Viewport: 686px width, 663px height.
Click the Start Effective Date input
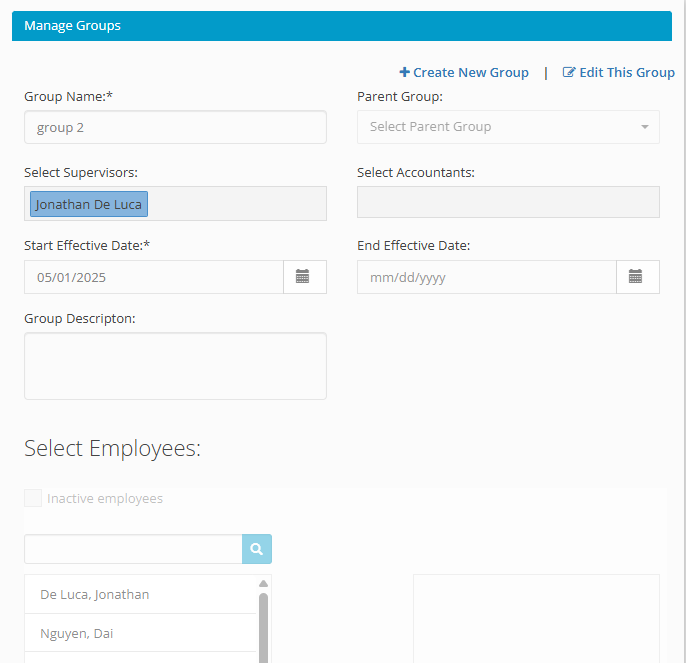(x=154, y=277)
